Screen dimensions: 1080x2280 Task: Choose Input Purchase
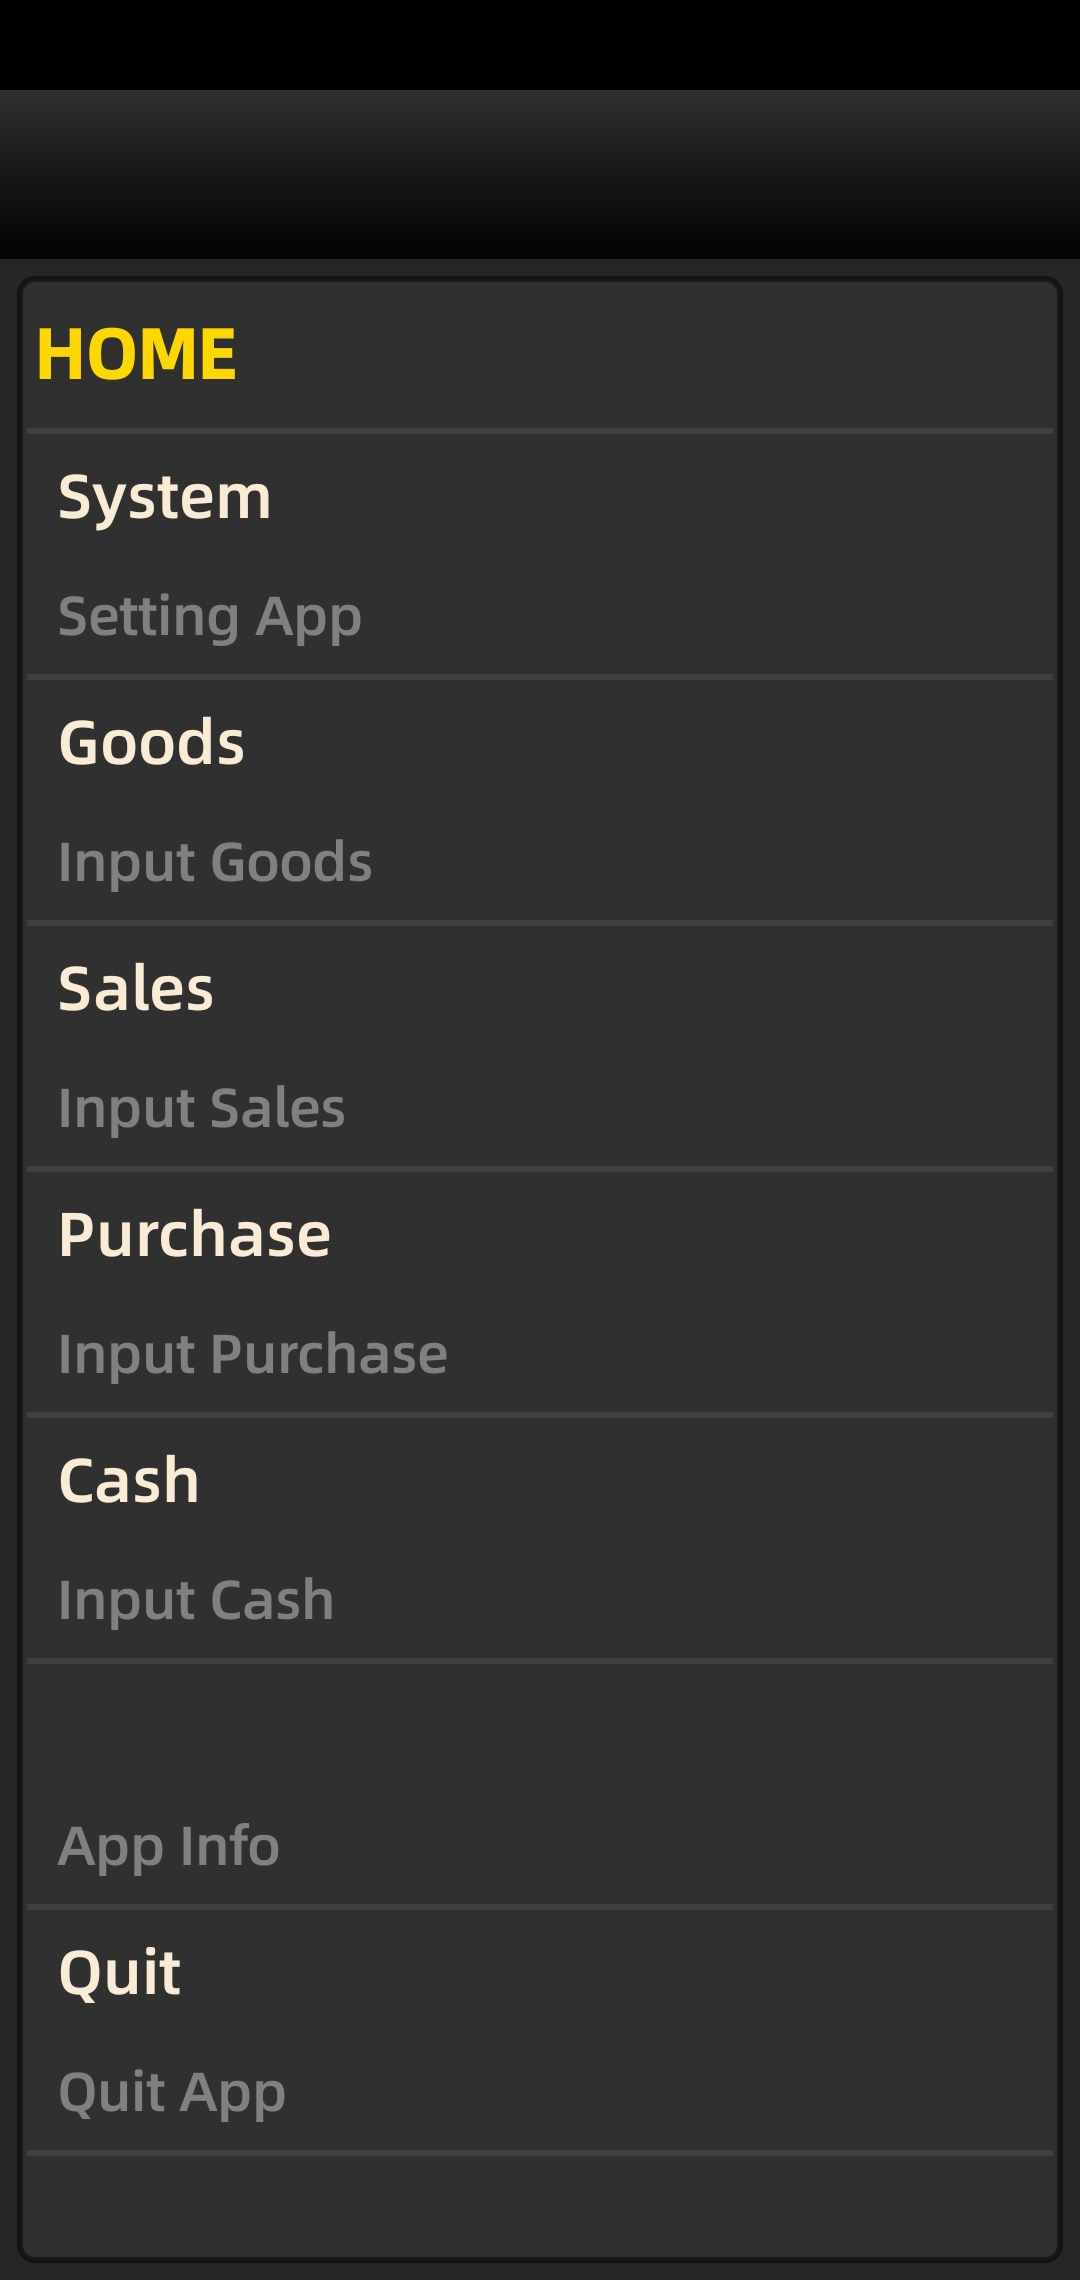point(252,1354)
